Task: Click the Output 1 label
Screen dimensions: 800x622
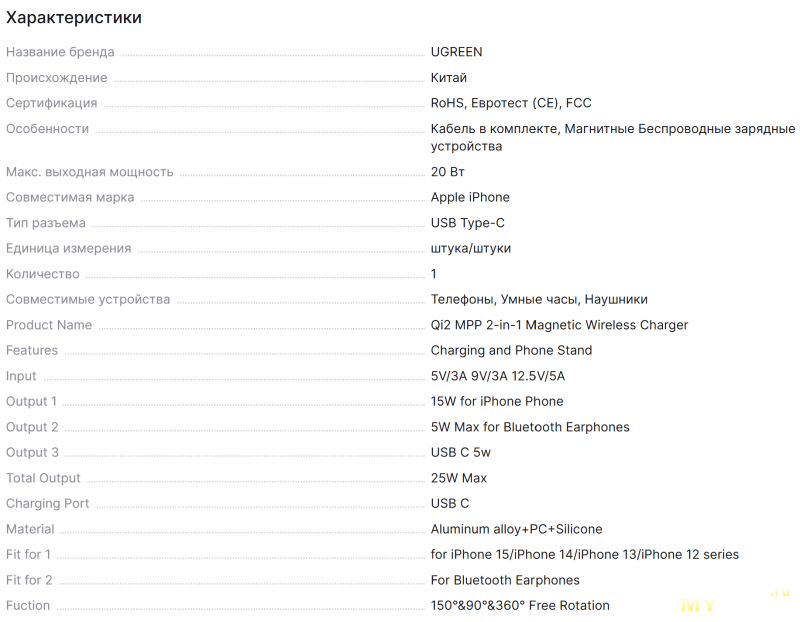Action: 31,402
